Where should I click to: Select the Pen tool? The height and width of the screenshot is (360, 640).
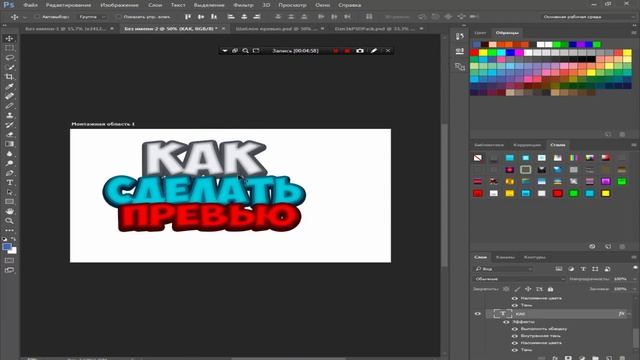coord(9,173)
